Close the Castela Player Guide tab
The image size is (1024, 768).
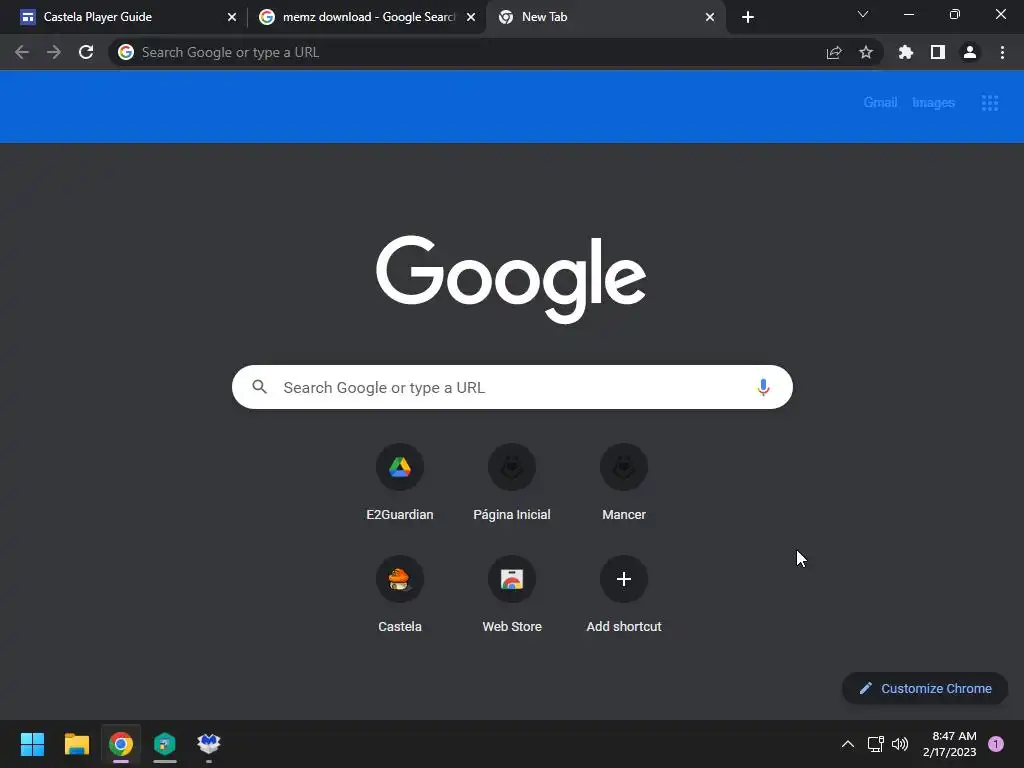pos(232,17)
